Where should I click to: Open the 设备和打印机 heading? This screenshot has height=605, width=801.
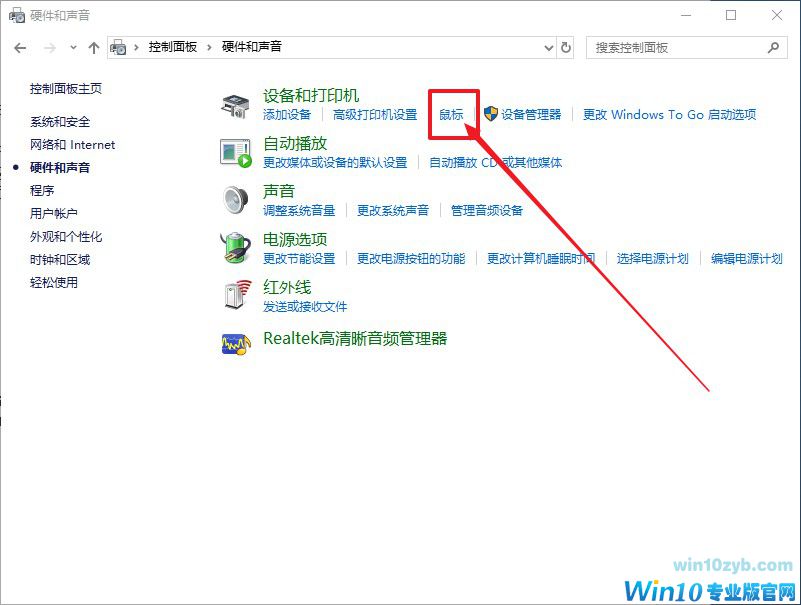311,96
